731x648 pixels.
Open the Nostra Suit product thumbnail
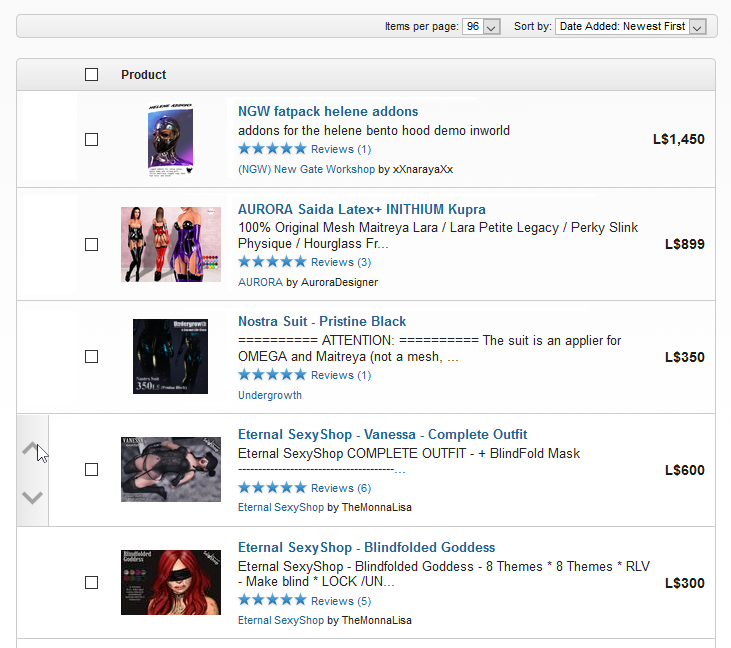tap(171, 356)
